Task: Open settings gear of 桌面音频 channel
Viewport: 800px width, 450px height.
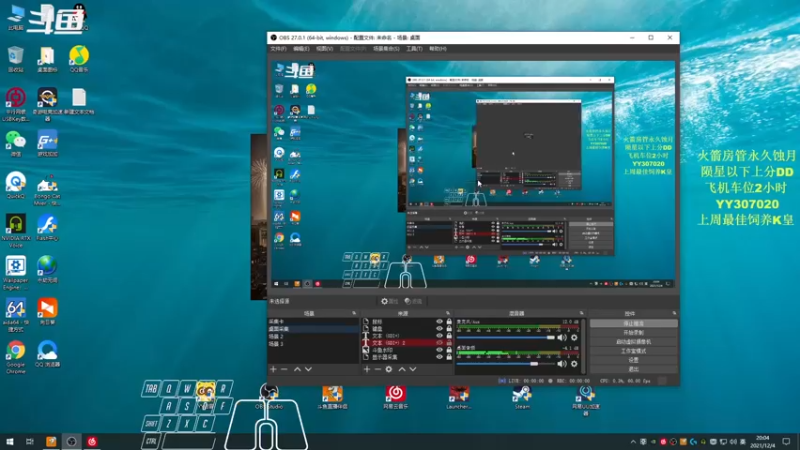Action: click(574, 364)
